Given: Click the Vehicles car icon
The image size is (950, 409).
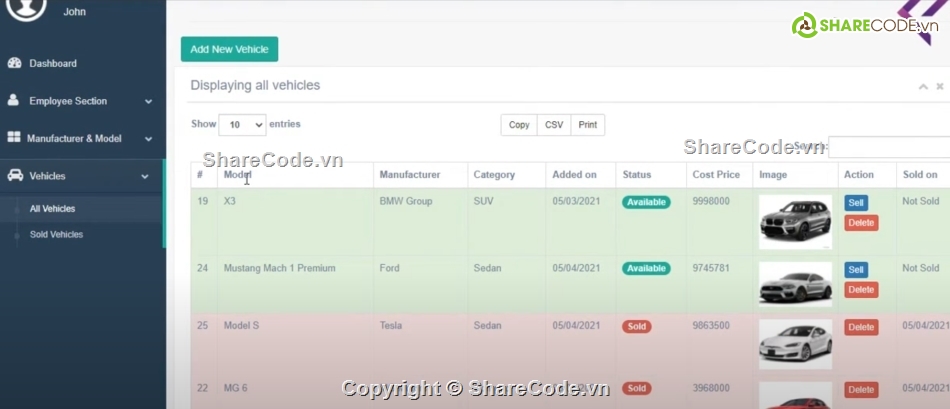Looking at the screenshot, I should [x=15, y=176].
